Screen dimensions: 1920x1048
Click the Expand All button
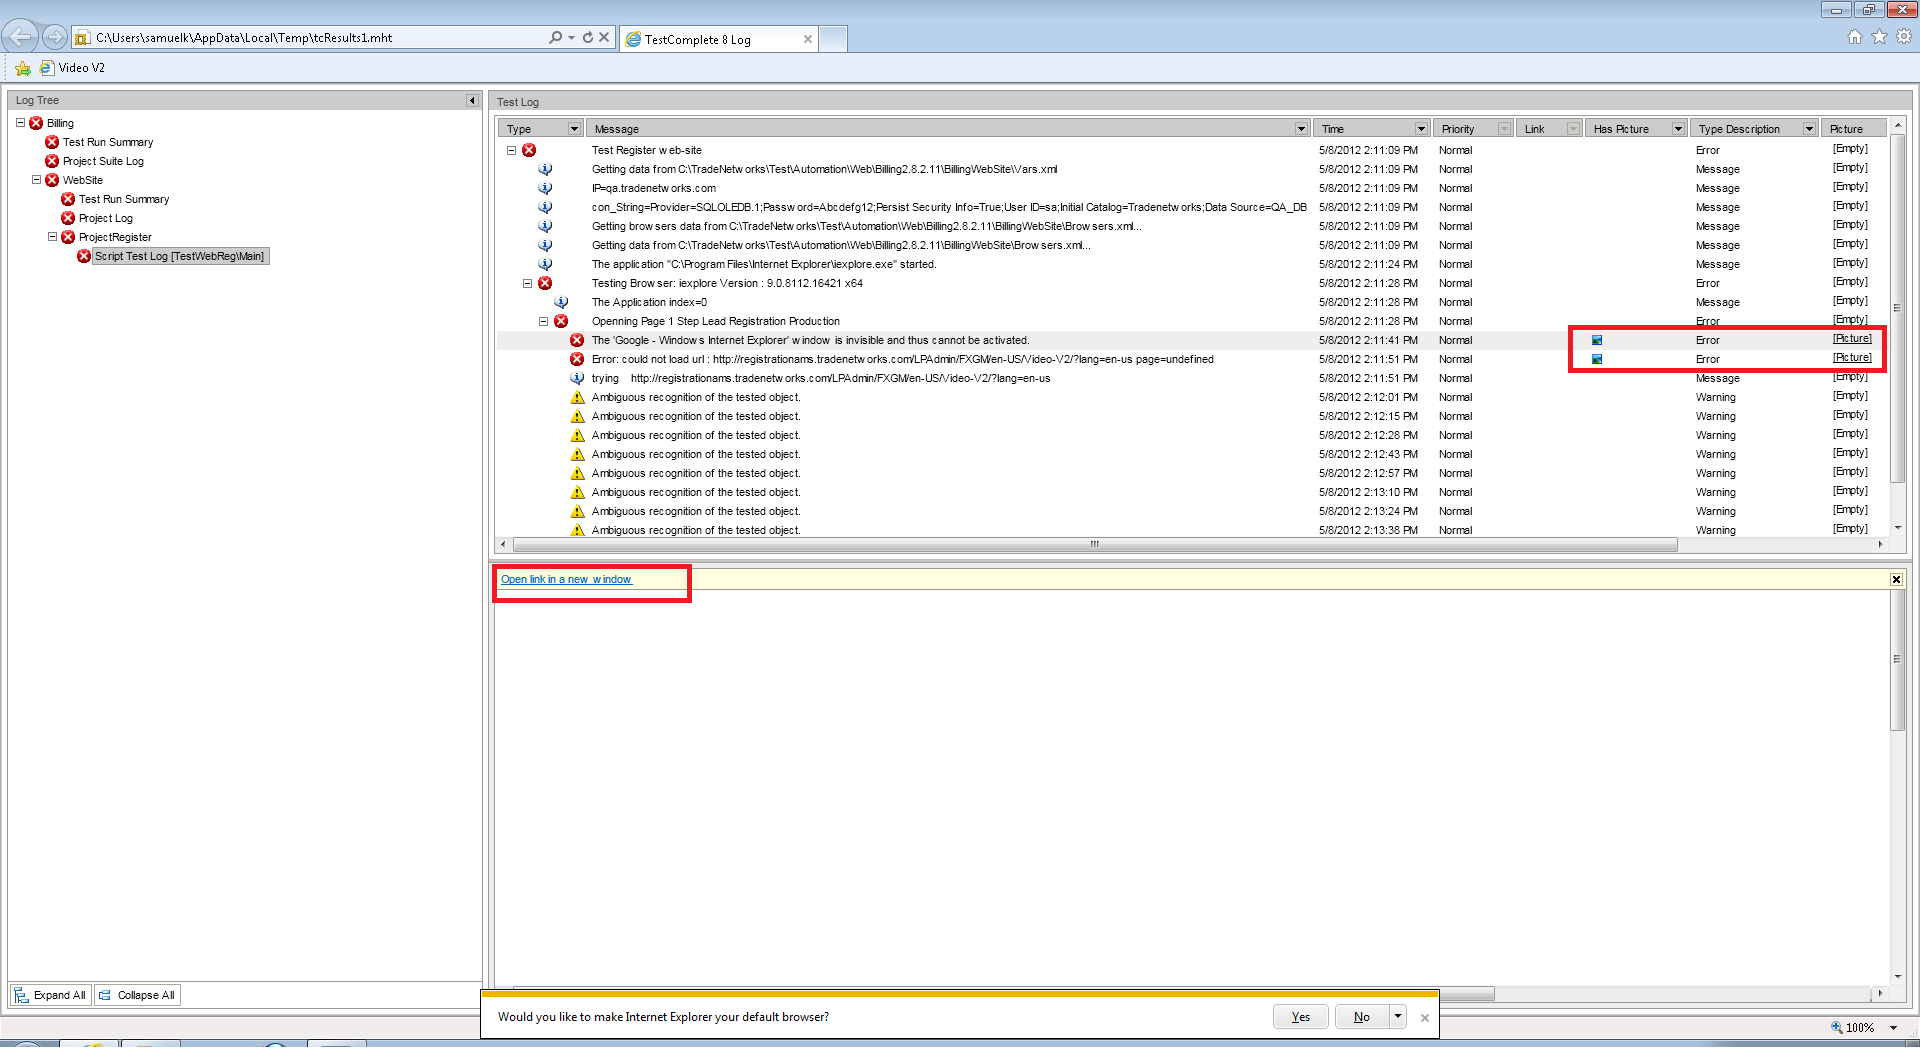click(x=51, y=995)
